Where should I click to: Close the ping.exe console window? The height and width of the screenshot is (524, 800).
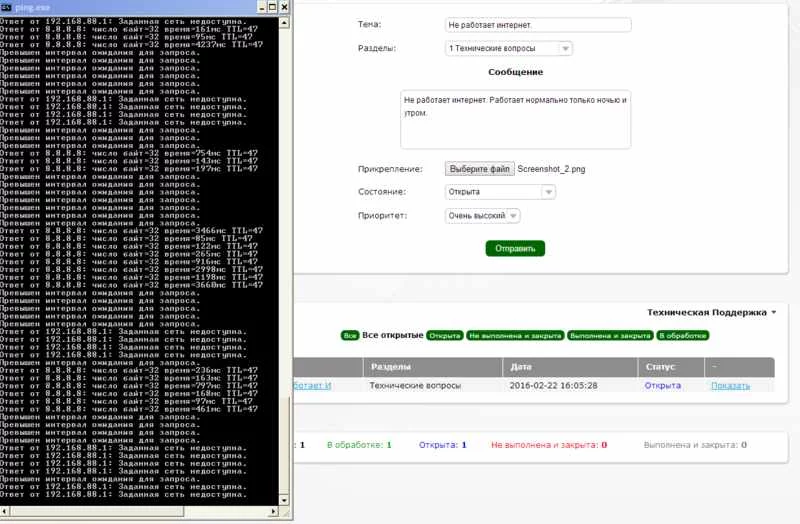coord(285,7)
